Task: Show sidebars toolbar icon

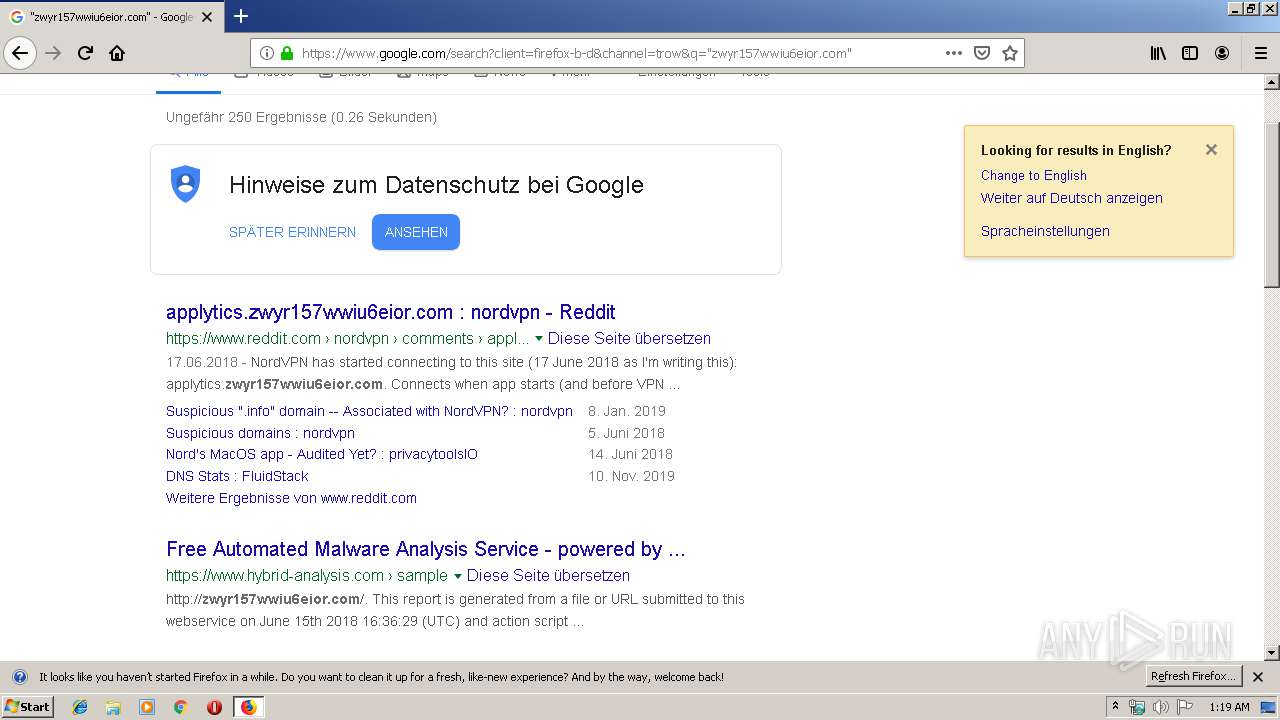Action: click(1190, 53)
